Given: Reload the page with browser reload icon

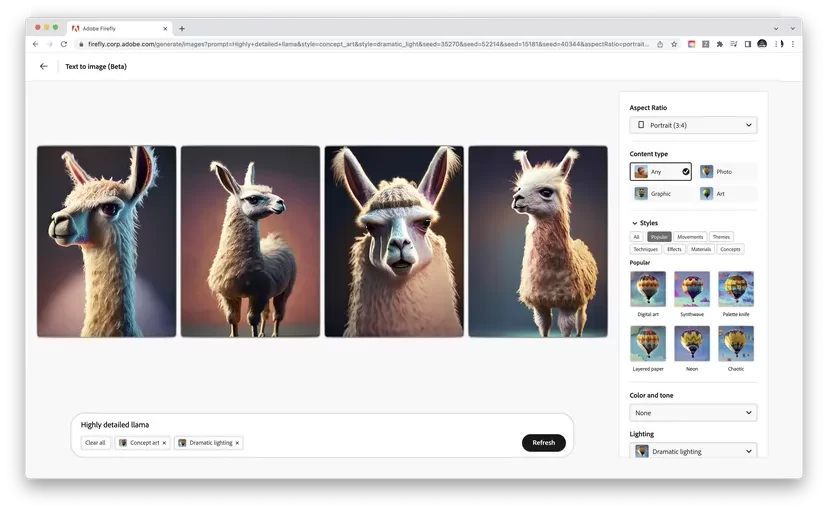Looking at the screenshot, I should [x=64, y=44].
